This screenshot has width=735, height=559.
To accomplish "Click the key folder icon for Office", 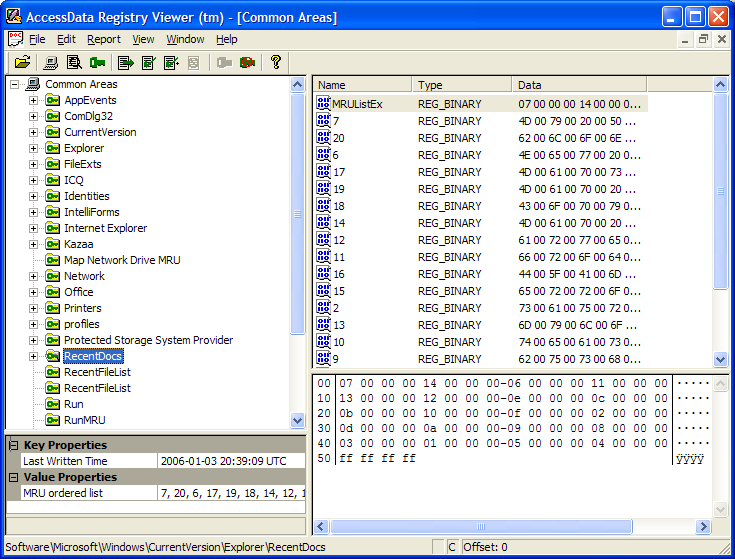I will (52, 292).
